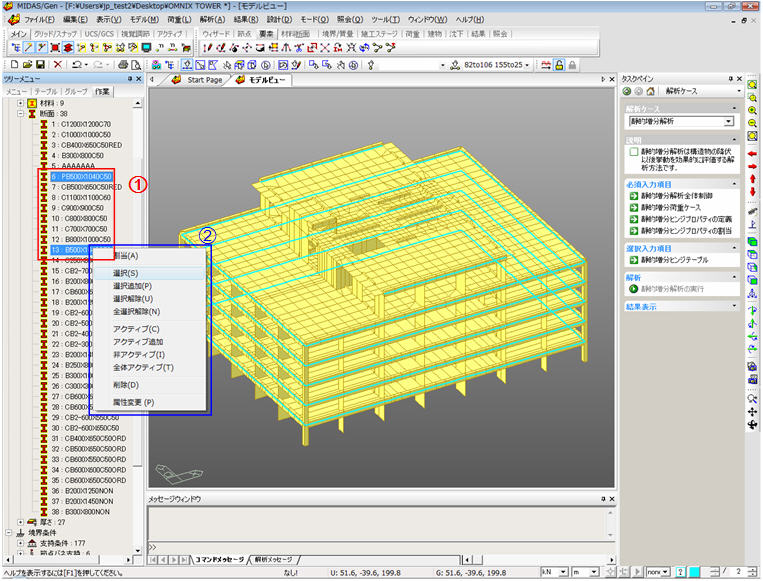Image resolution: width=763 pixels, height=581 pixels.
Task: Select the グループ tree menu tab
Action: tap(76, 91)
